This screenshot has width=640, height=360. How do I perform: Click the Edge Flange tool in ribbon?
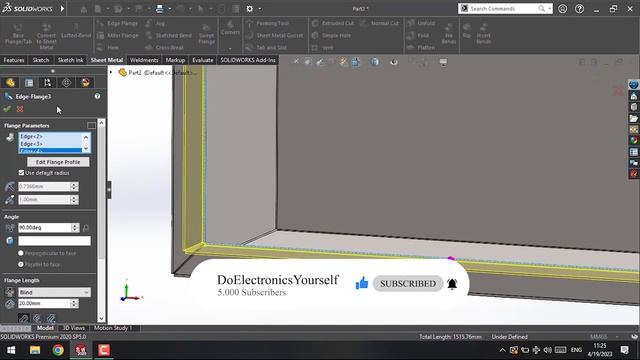[x=118, y=24]
